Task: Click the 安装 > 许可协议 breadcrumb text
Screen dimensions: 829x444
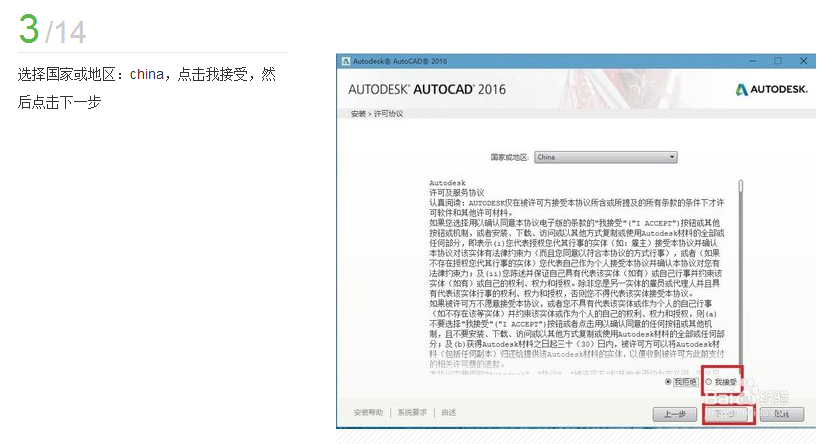Action: (377, 114)
